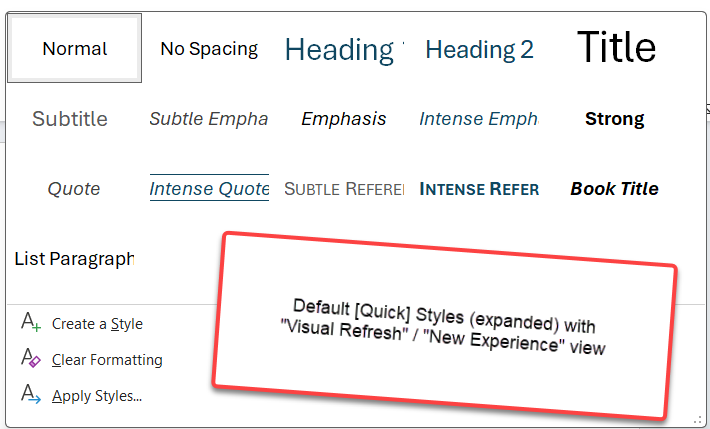Select the Heading 2 style
This screenshot has width=710, height=429.
479,48
